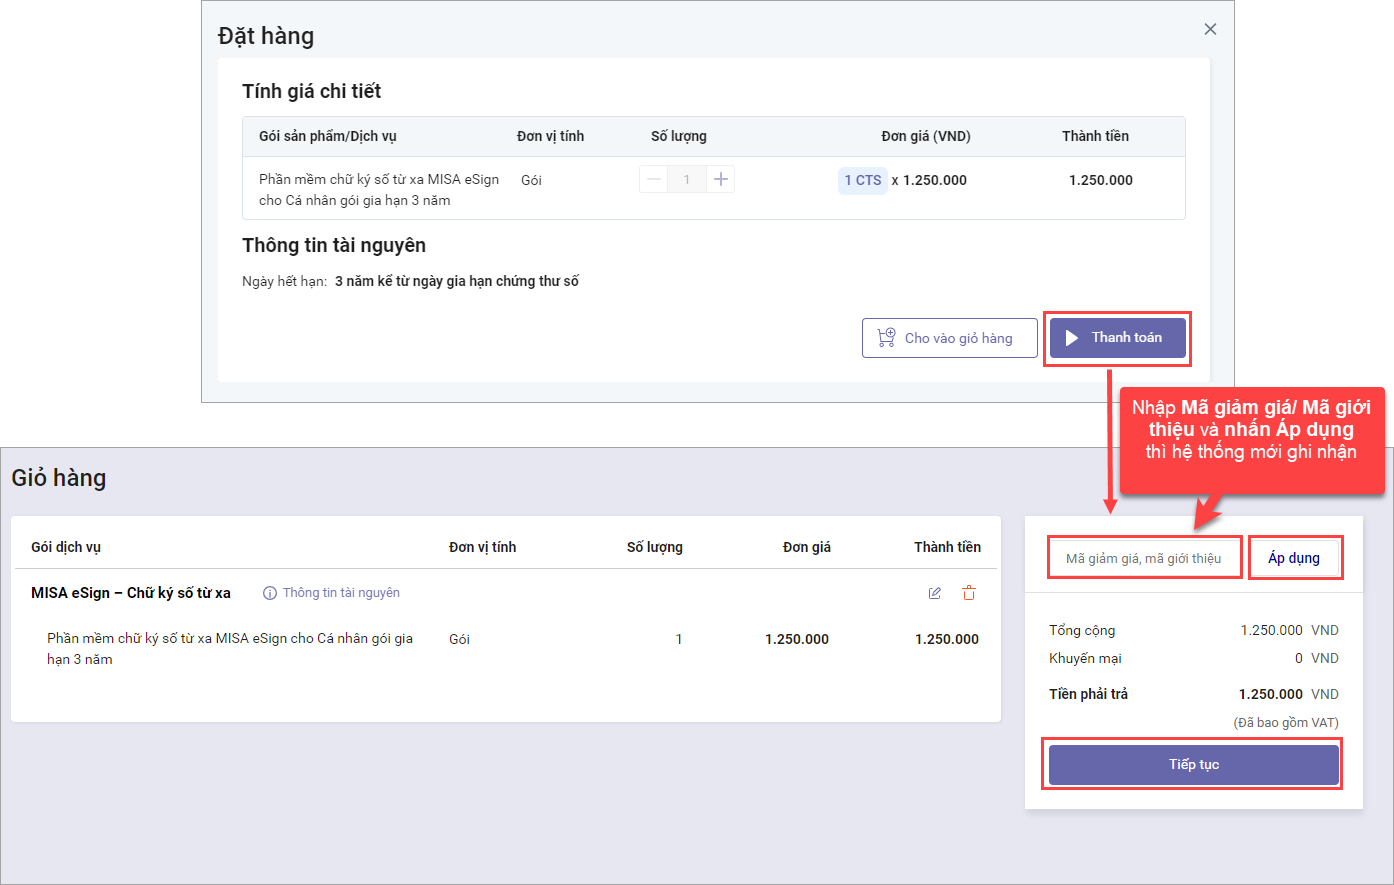This screenshot has width=1394, height=885.
Task: Click the Thành tiền header in Đặt hàng
Action: [x=1095, y=136]
